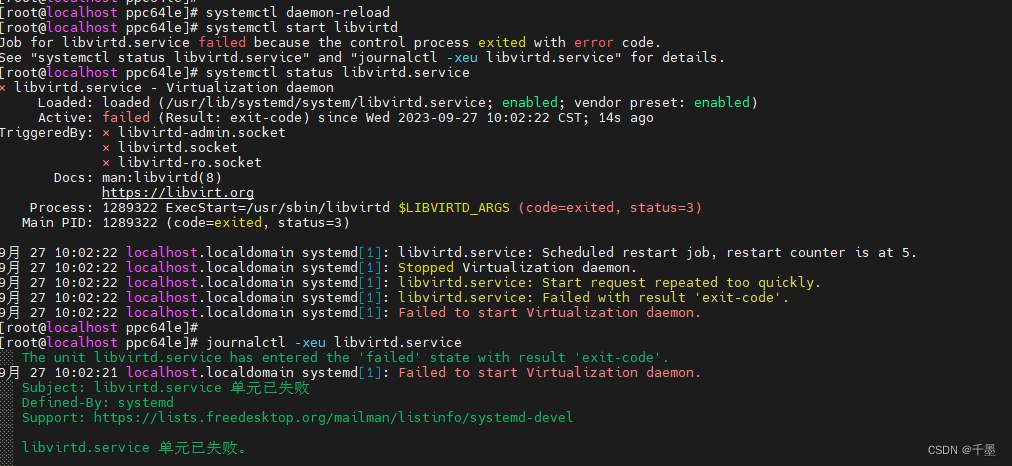Click "entered the 'failed' state" journal message
This screenshot has width=1012, height=466.
pos(345,357)
